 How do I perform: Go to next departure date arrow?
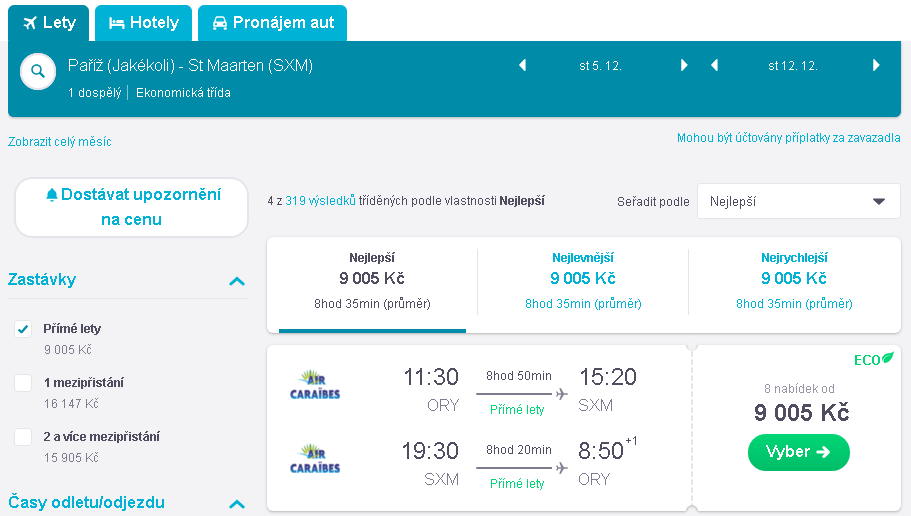[684, 65]
